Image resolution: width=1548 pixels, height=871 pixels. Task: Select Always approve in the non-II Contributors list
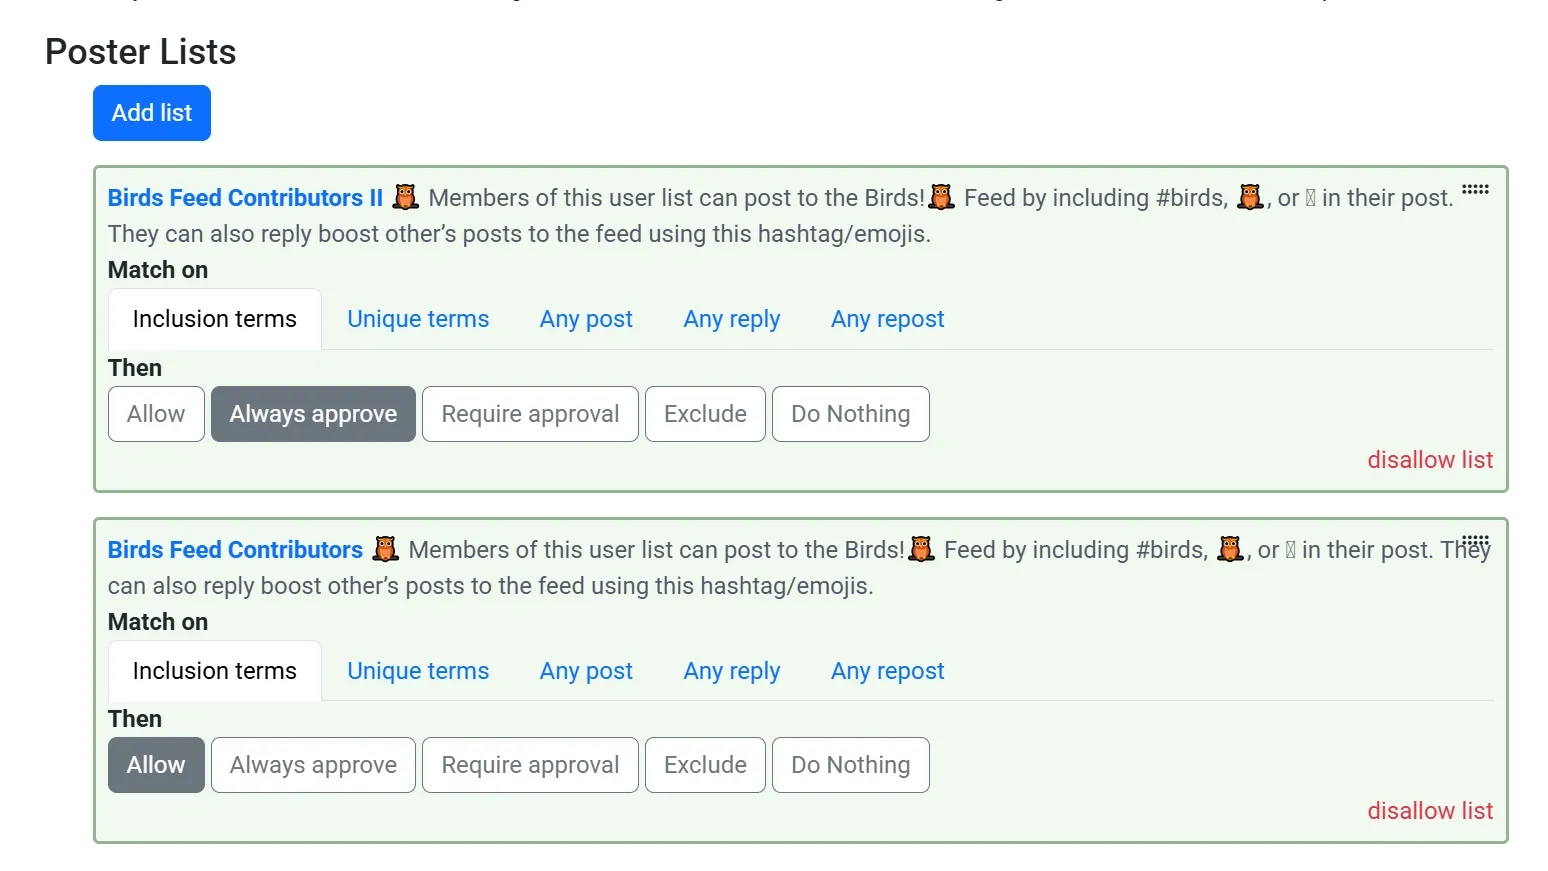[313, 765]
